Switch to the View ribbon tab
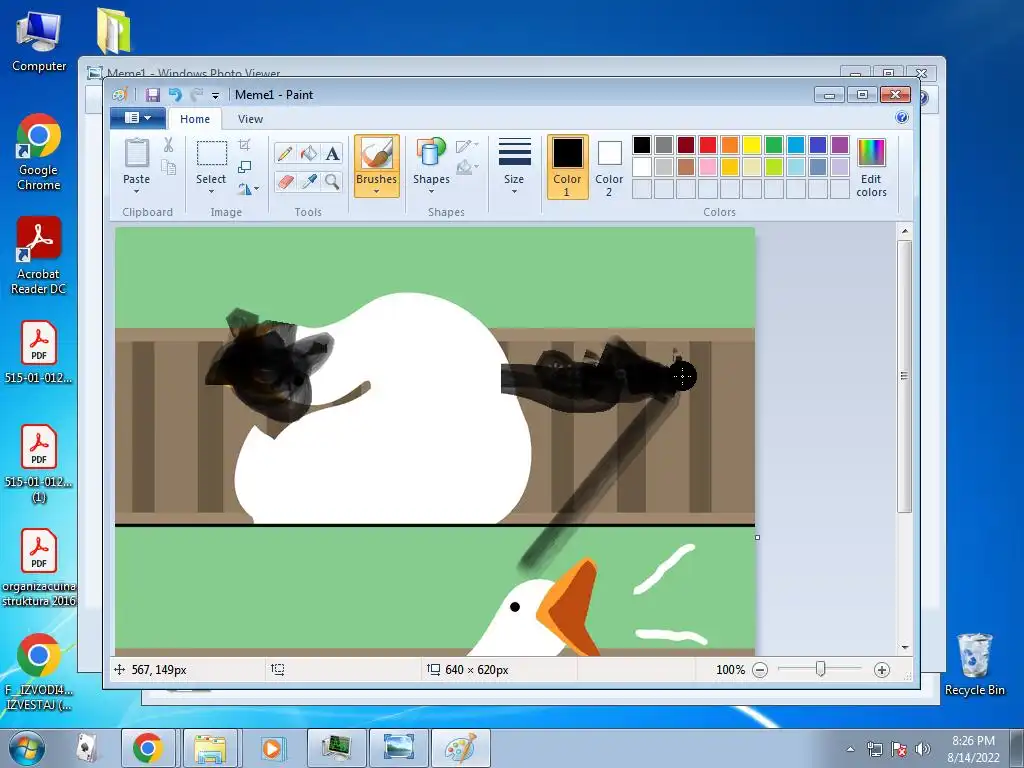 [x=250, y=119]
